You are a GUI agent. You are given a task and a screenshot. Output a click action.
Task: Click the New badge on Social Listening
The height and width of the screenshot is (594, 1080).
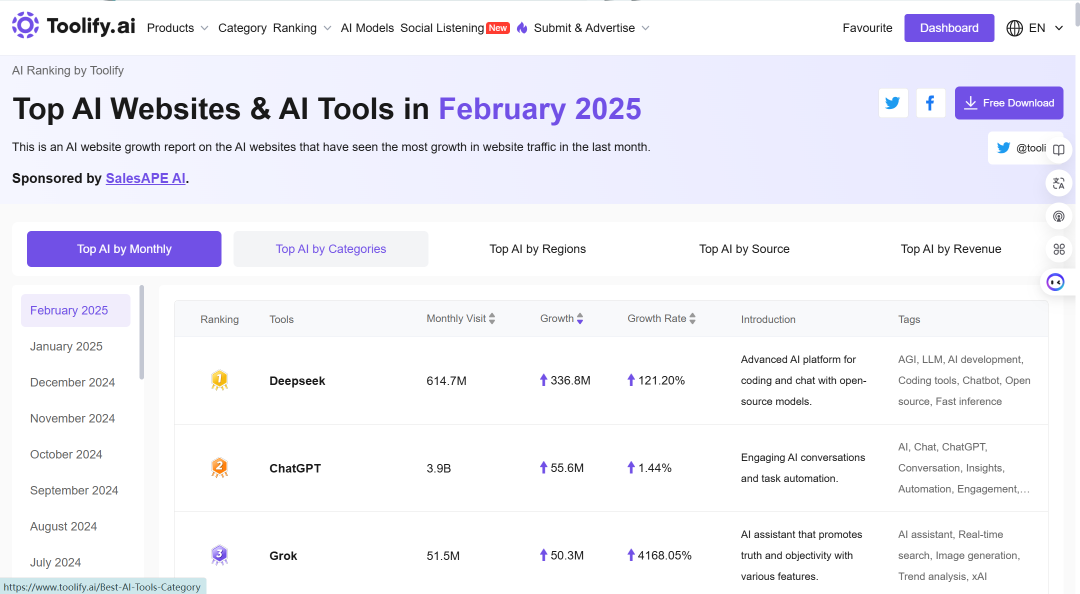pyautogui.click(x=498, y=28)
